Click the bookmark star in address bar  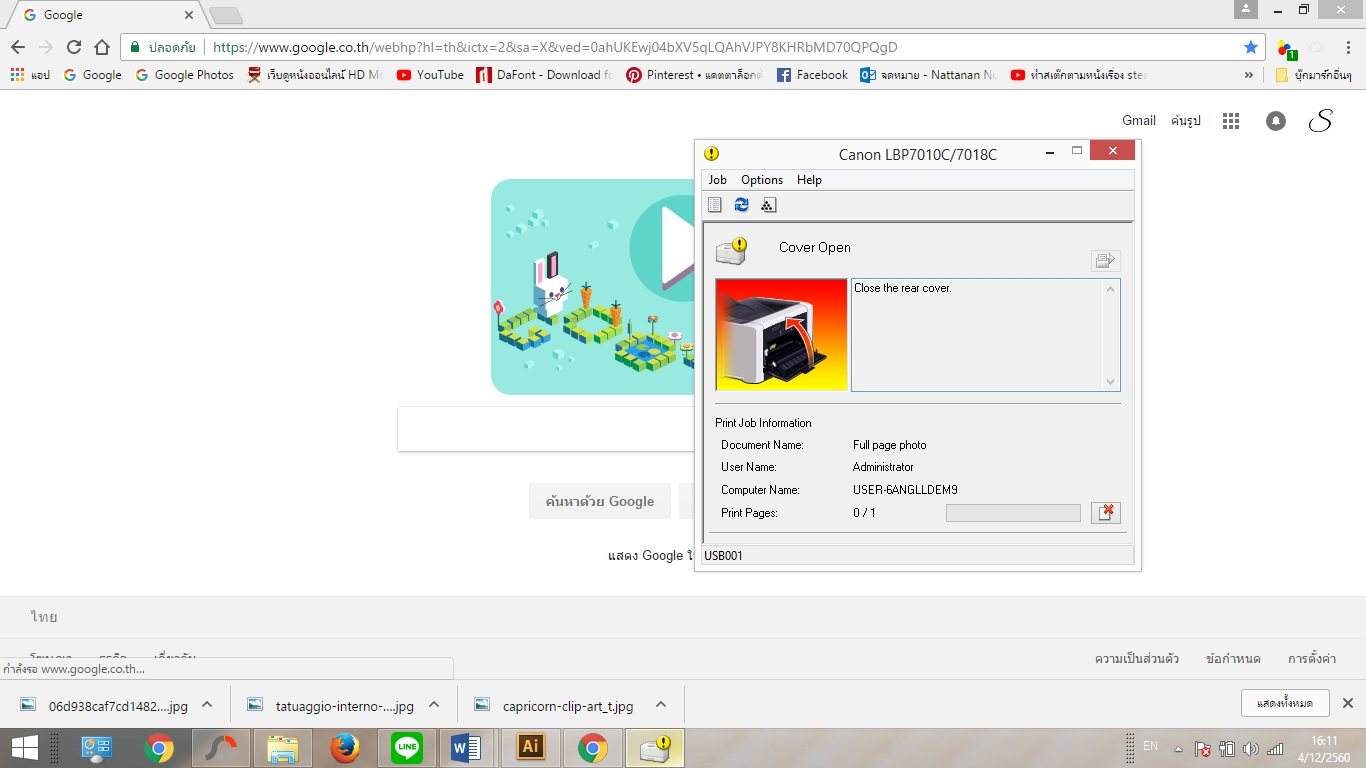coord(1250,47)
